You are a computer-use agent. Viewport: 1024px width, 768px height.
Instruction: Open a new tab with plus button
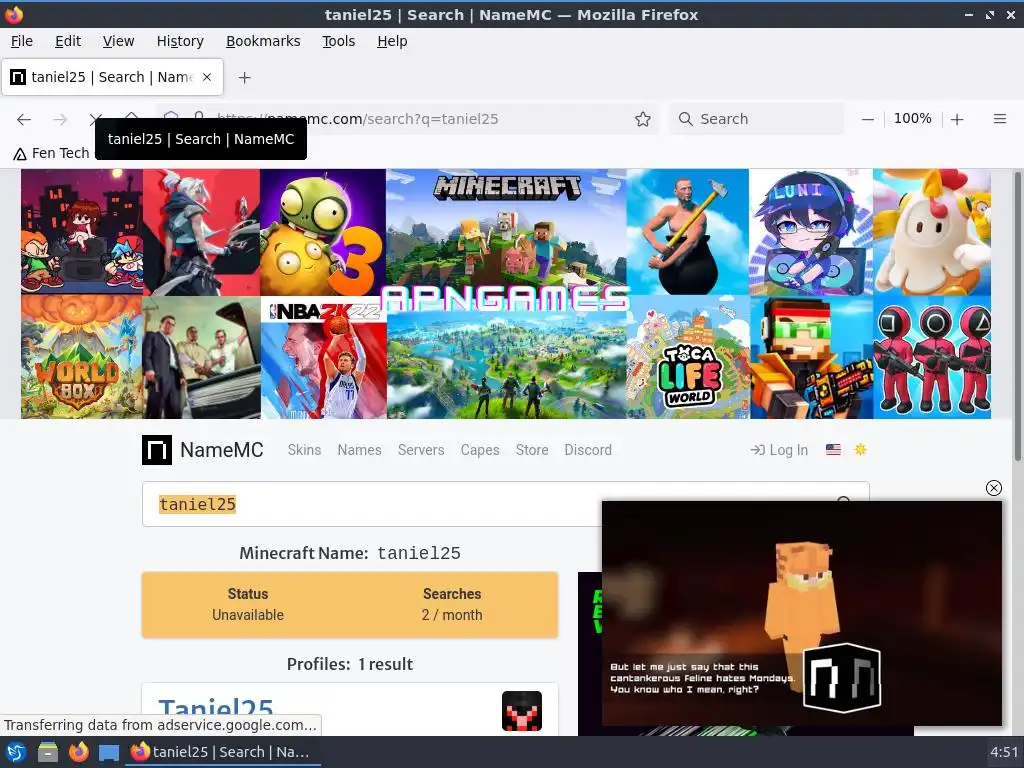pos(244,78)
